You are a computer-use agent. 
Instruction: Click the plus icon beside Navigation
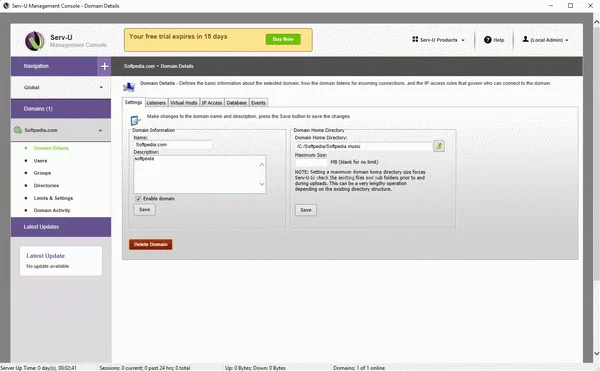coord(104,67)
